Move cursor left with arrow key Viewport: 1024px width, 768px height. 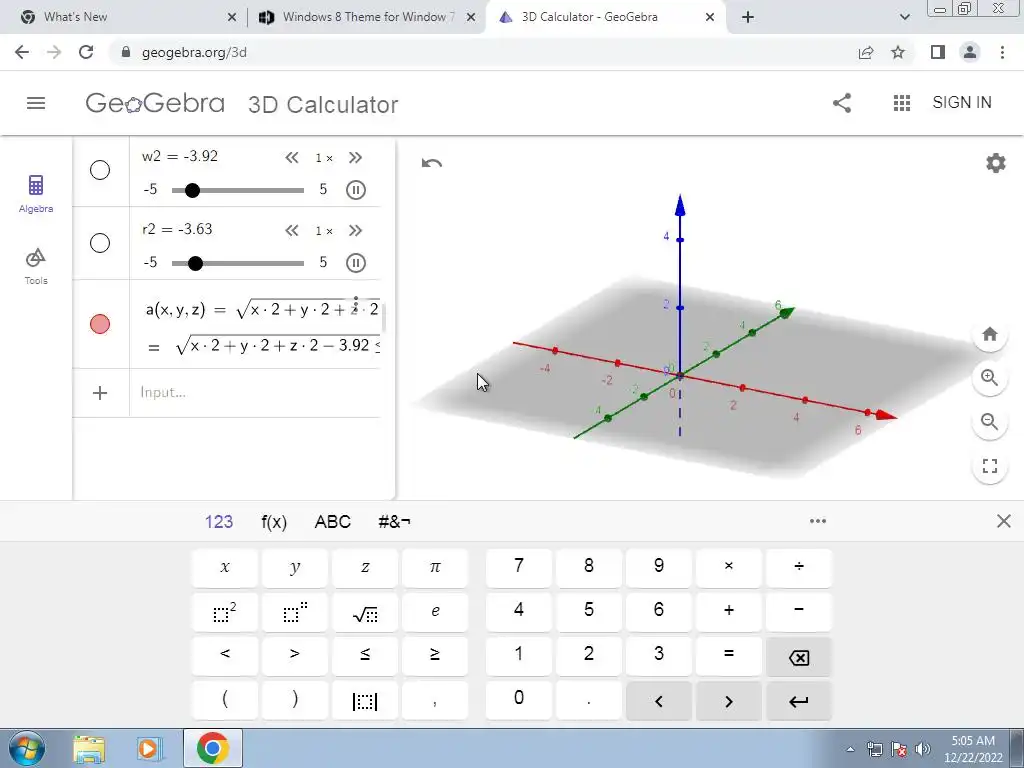(659, 701)
